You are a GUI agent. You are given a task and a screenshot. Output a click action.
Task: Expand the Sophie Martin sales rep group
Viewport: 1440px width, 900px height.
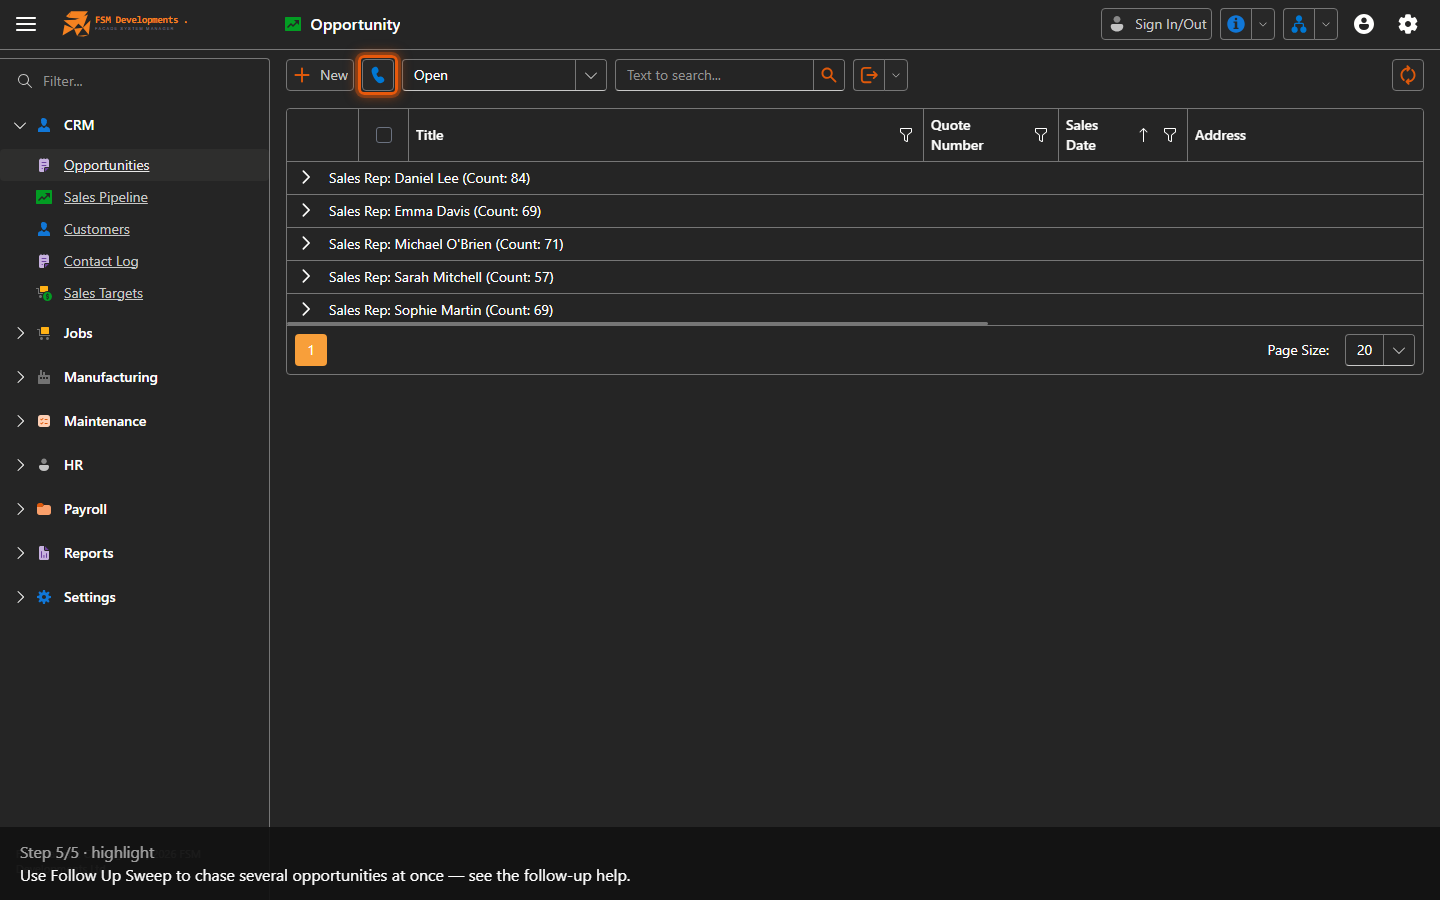pos(306,309)
